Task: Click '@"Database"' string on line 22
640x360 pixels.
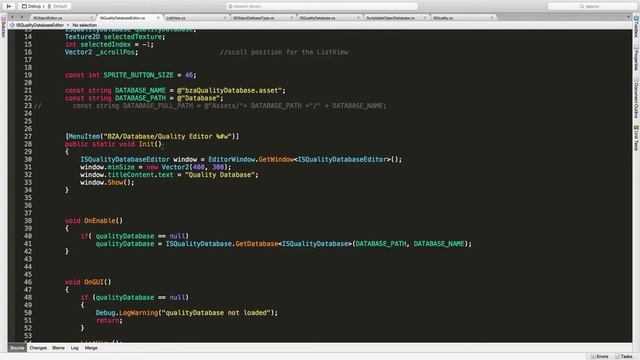Action: click(x=198, y=98)
